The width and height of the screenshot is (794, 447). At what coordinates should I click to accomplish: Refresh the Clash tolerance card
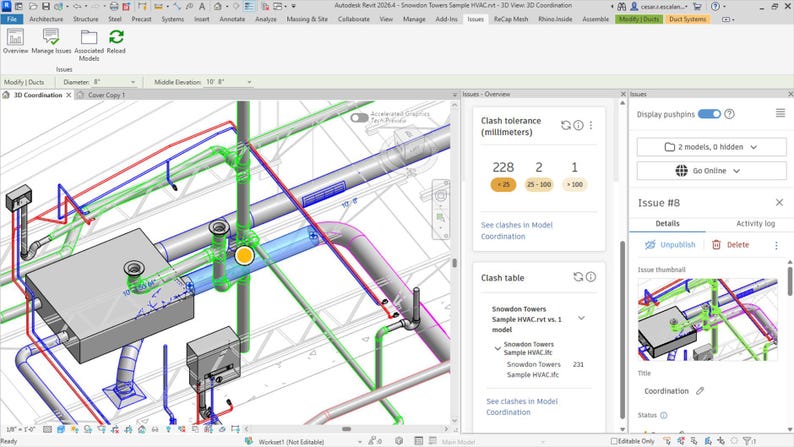click(566, 125)
